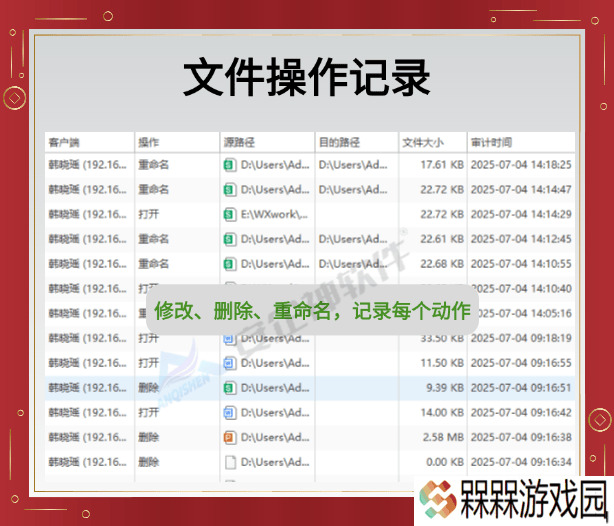Click the Excel file icon in the 14:10:55 row
Viewport: 614px width, 526px height.
pos(230,264)
